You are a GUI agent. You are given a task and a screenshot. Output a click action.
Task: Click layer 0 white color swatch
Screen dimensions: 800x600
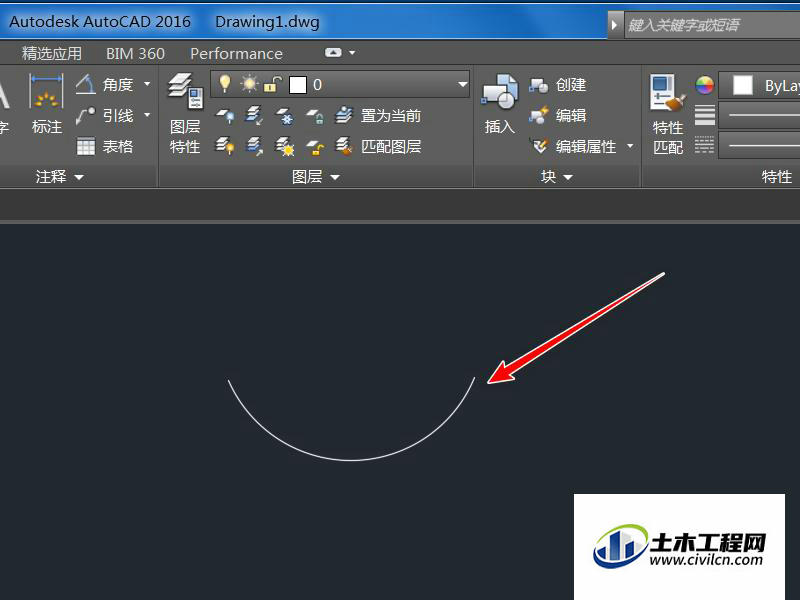pos(298,85)
